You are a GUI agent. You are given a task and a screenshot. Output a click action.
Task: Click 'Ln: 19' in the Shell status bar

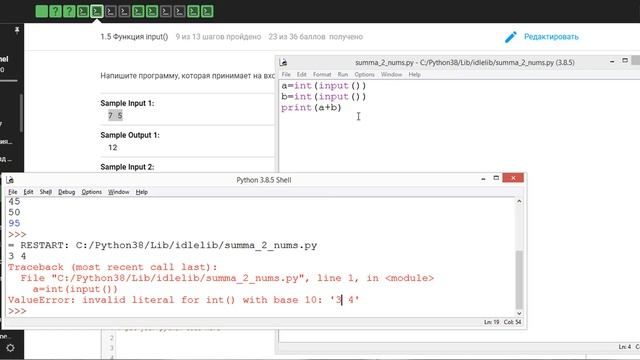[x=491, y=322]
